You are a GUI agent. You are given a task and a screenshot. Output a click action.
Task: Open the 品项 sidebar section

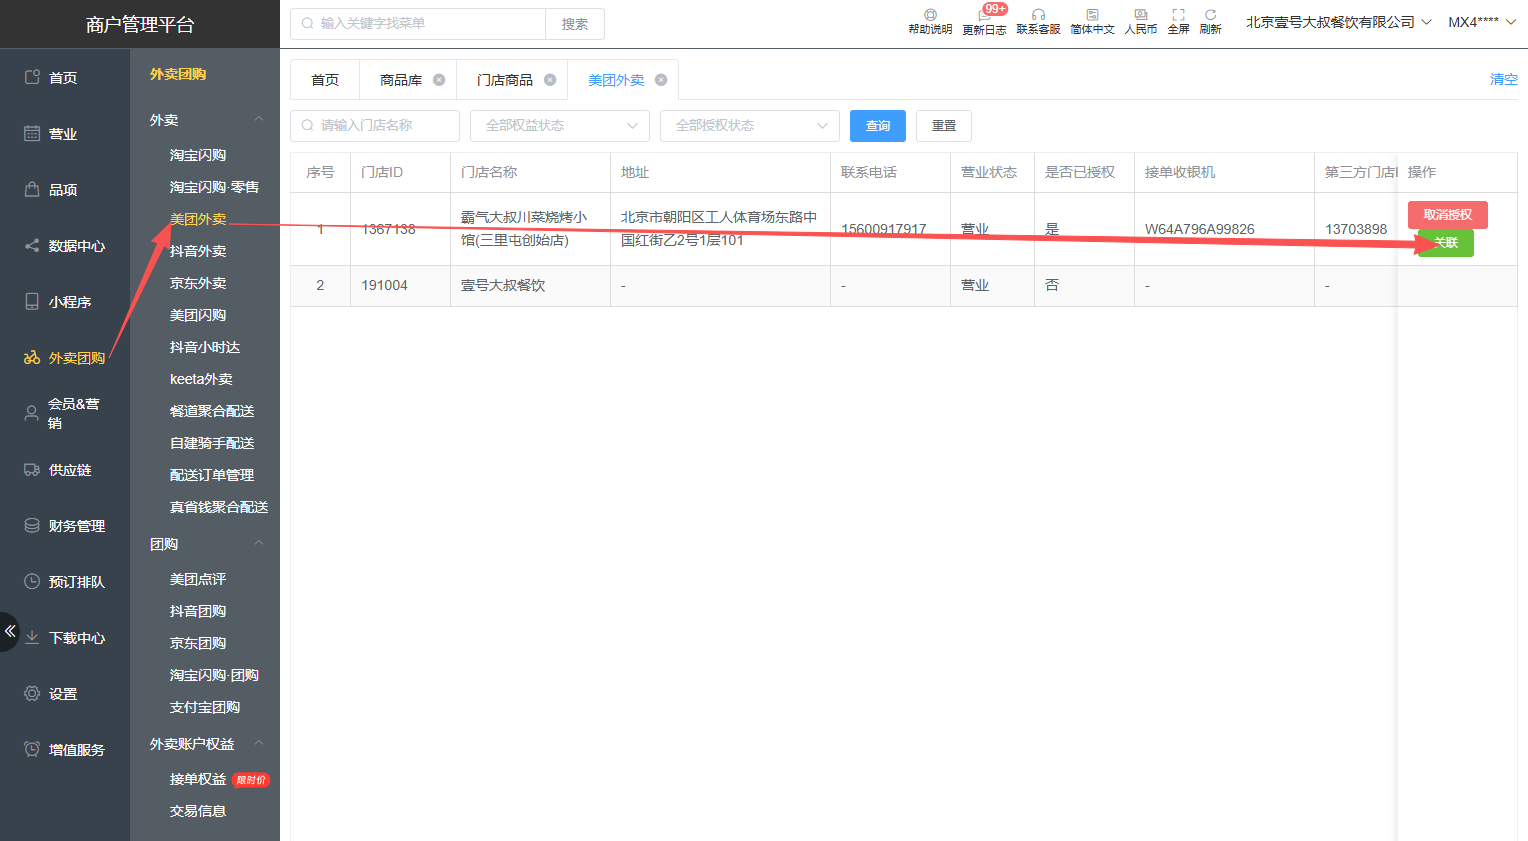65,189
